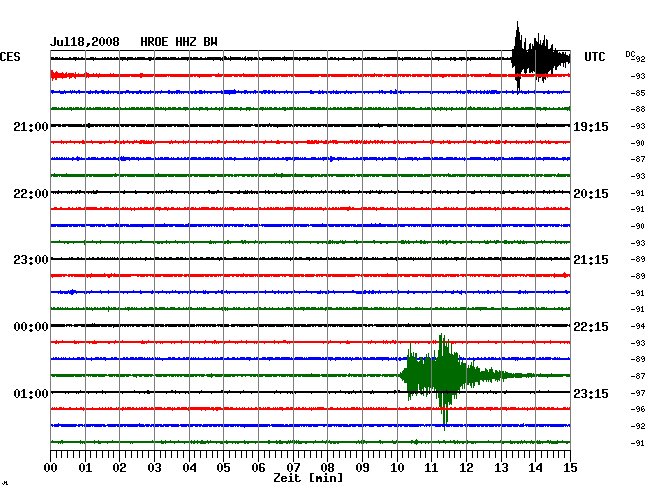Click the 23:15 UTC time label

pyautogui.click(x=591, y=393)
